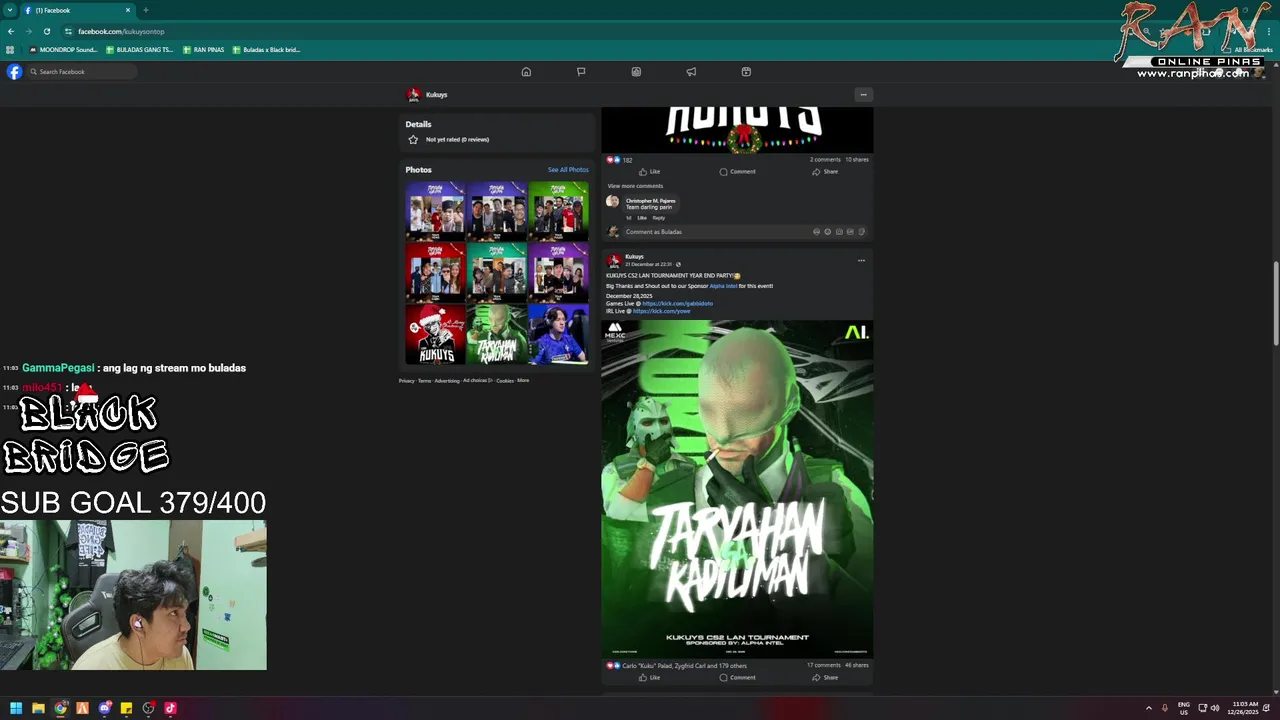Screen dimensions: 1280x720
Task: Comment on the Taryahan tournament post
Action: [x=737, y=678]
